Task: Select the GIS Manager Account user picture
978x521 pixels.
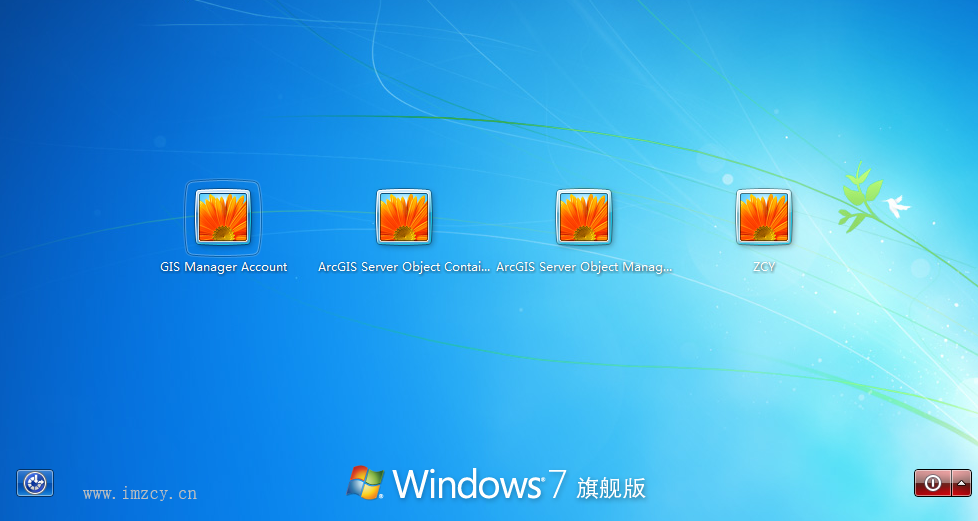Action: tap(223, 217)
